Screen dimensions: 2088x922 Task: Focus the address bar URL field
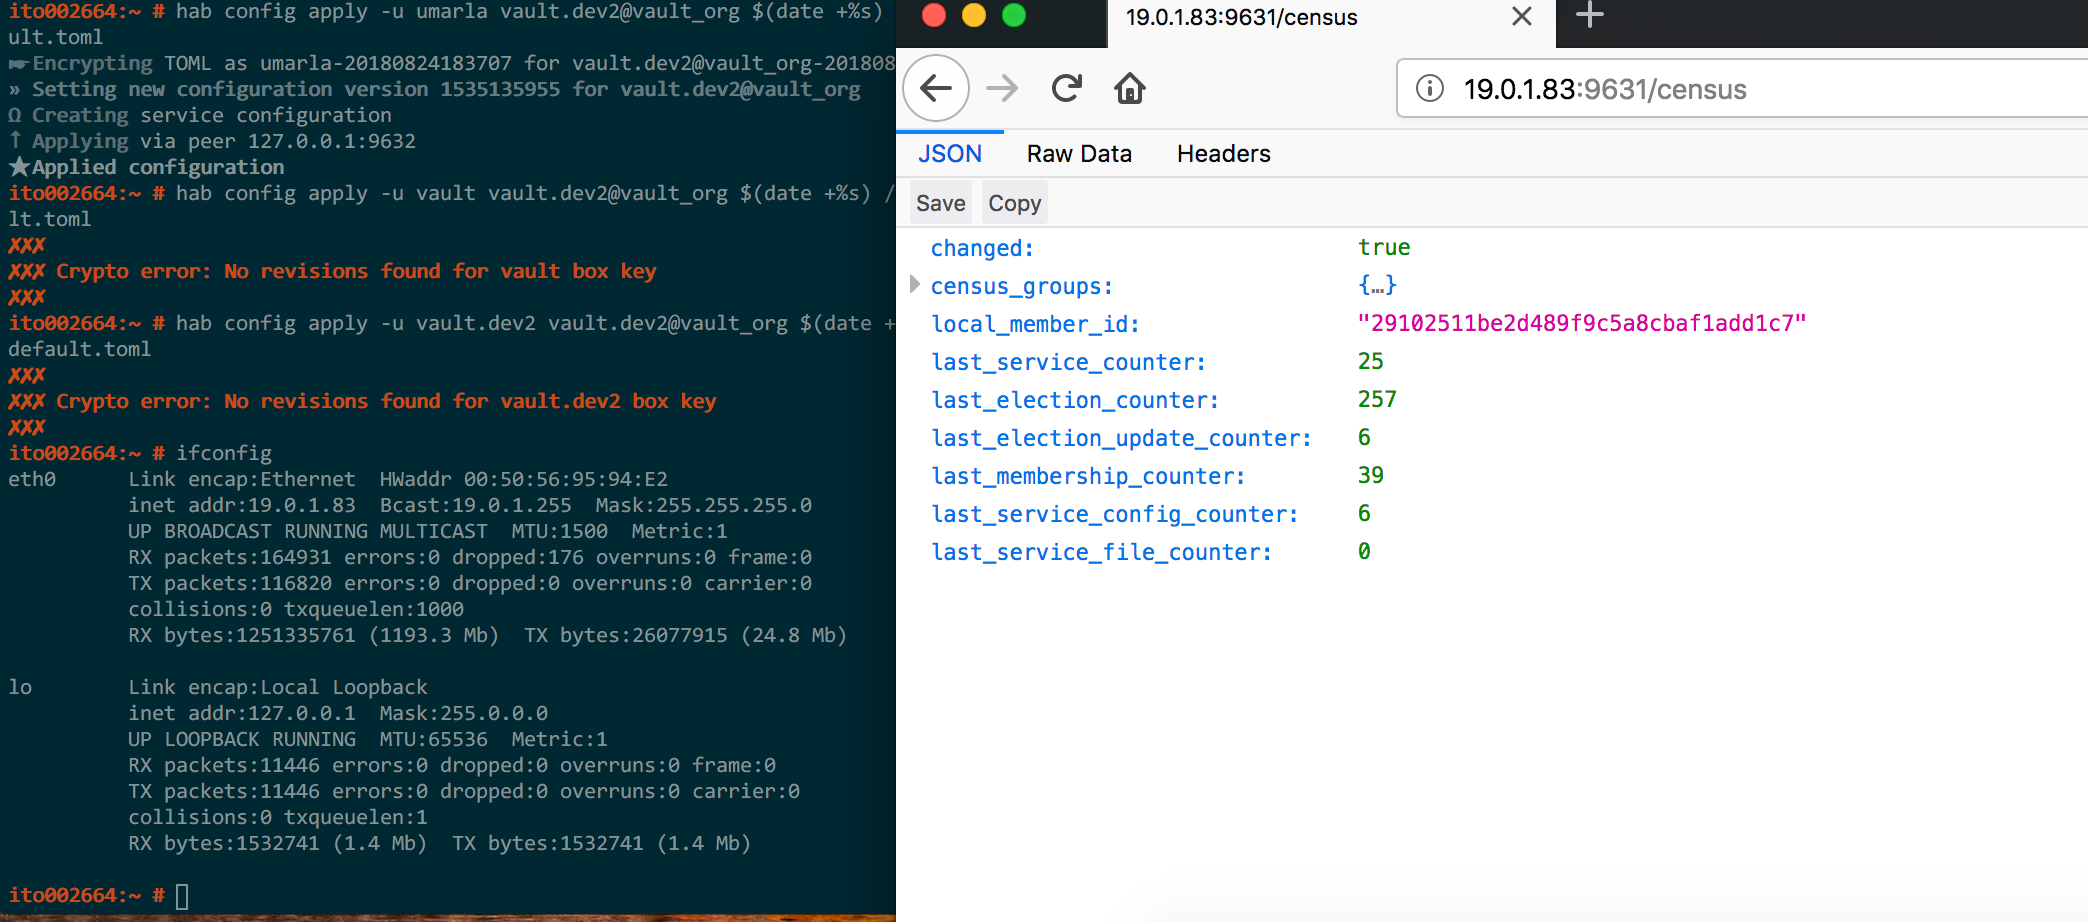1742,89
